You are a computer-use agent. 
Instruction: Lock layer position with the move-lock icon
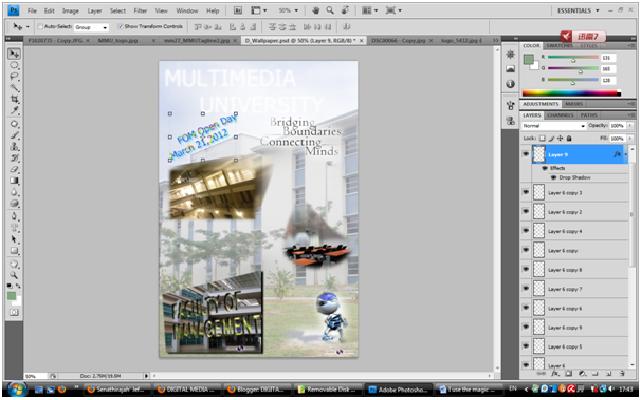[560, 138]
